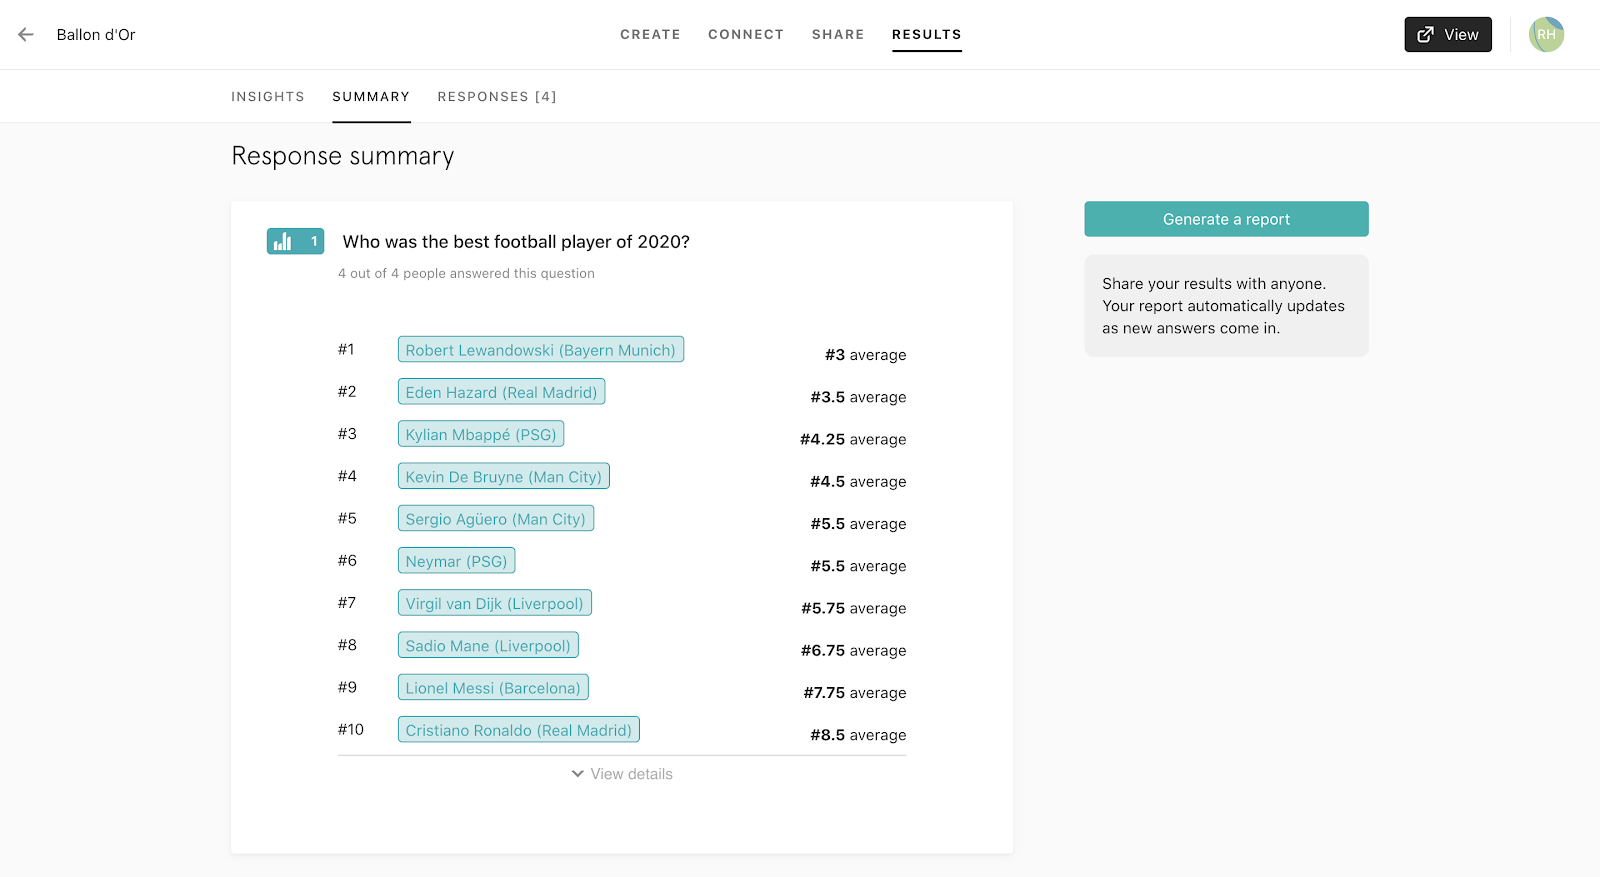The height and width of the screenshot is (877, 1600).
Task: Click Kylian Mbappé (PSG) tag
Action: pyautogui.click(x=481, y=434)
